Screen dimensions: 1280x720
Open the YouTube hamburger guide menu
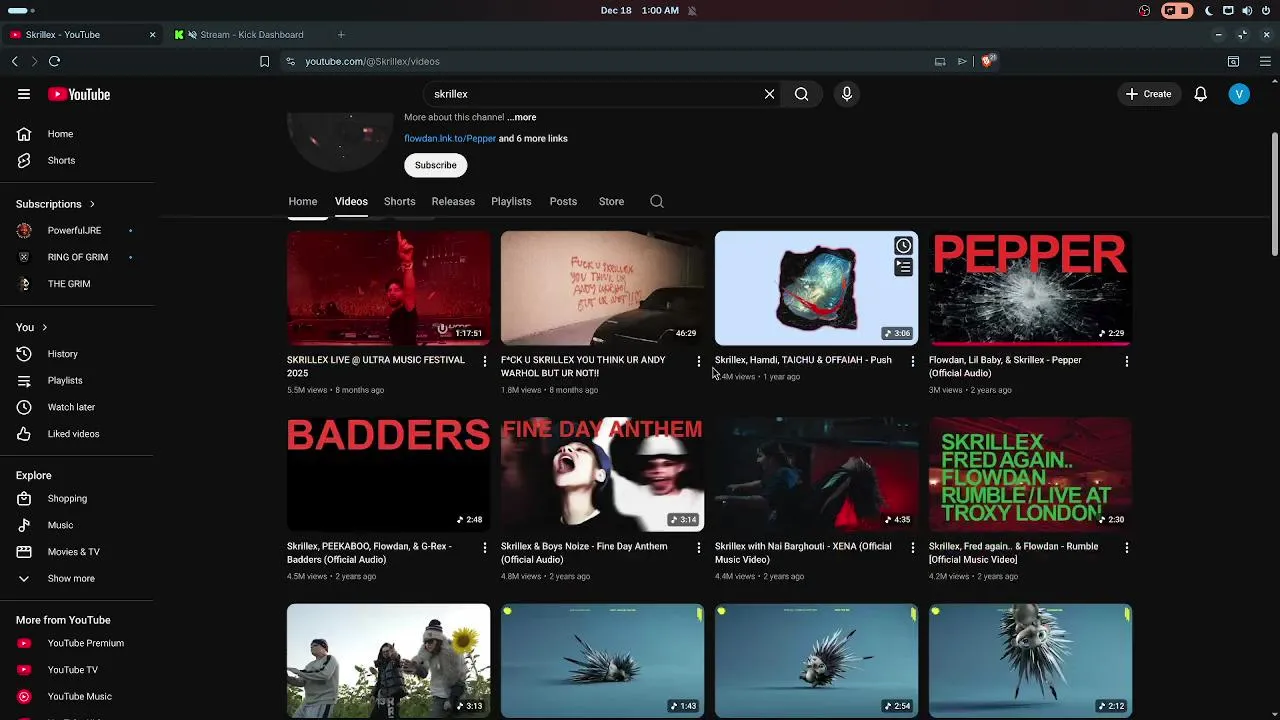[x=24, y=94]
